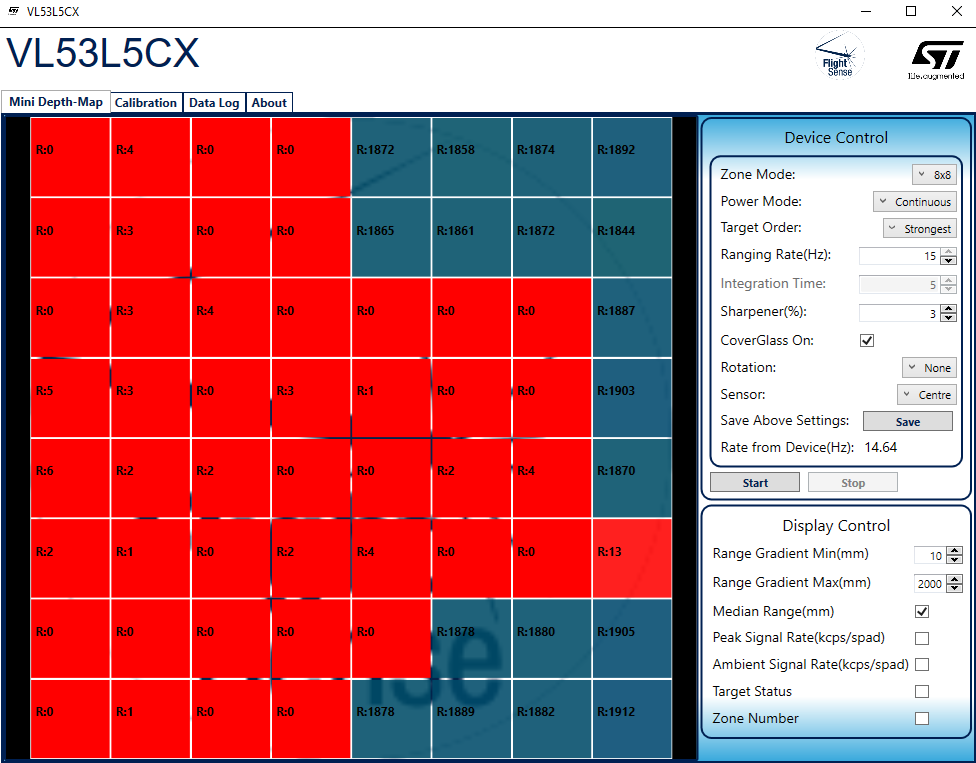The height and width of the screenshot is (763, 976).
Task: Click the FlightSense logo icon
Action: point(840,55)
